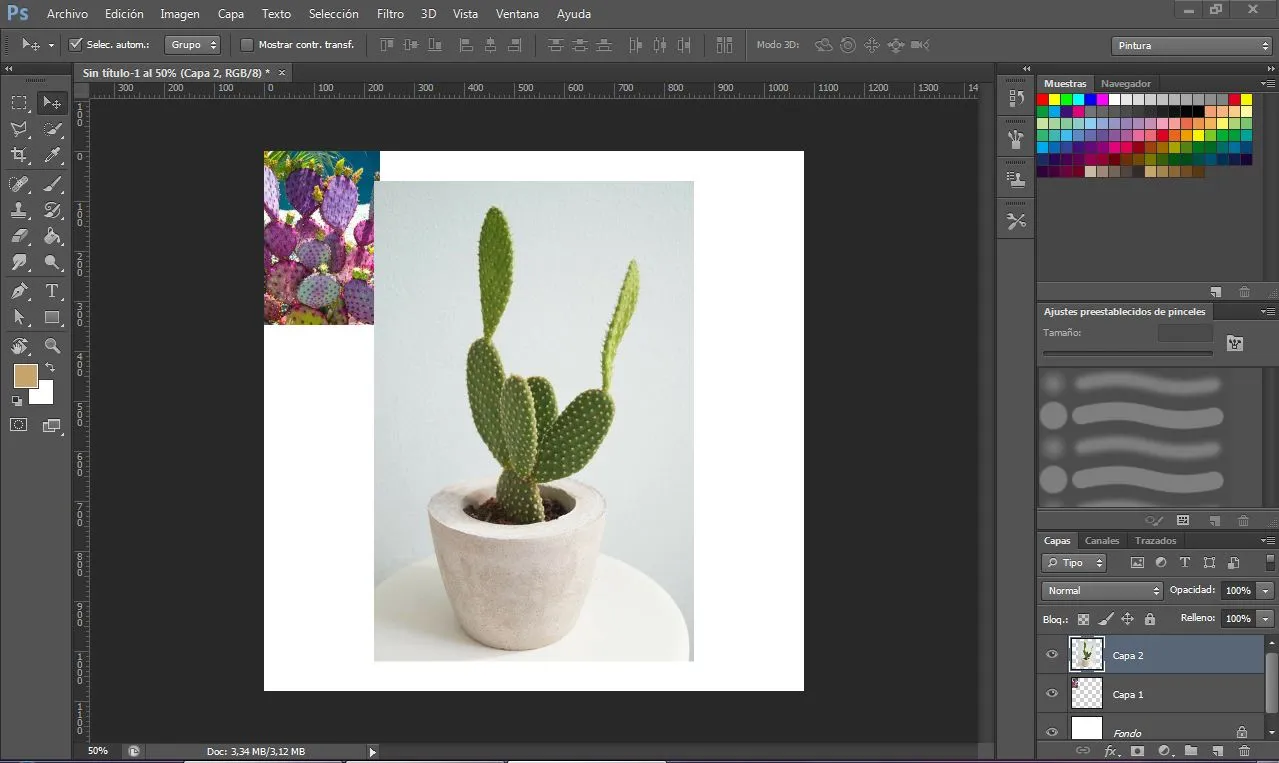This screenshot has width=1279, height=763.
Task: Hide the Capa 2 layer
Action: (1051, 655)
